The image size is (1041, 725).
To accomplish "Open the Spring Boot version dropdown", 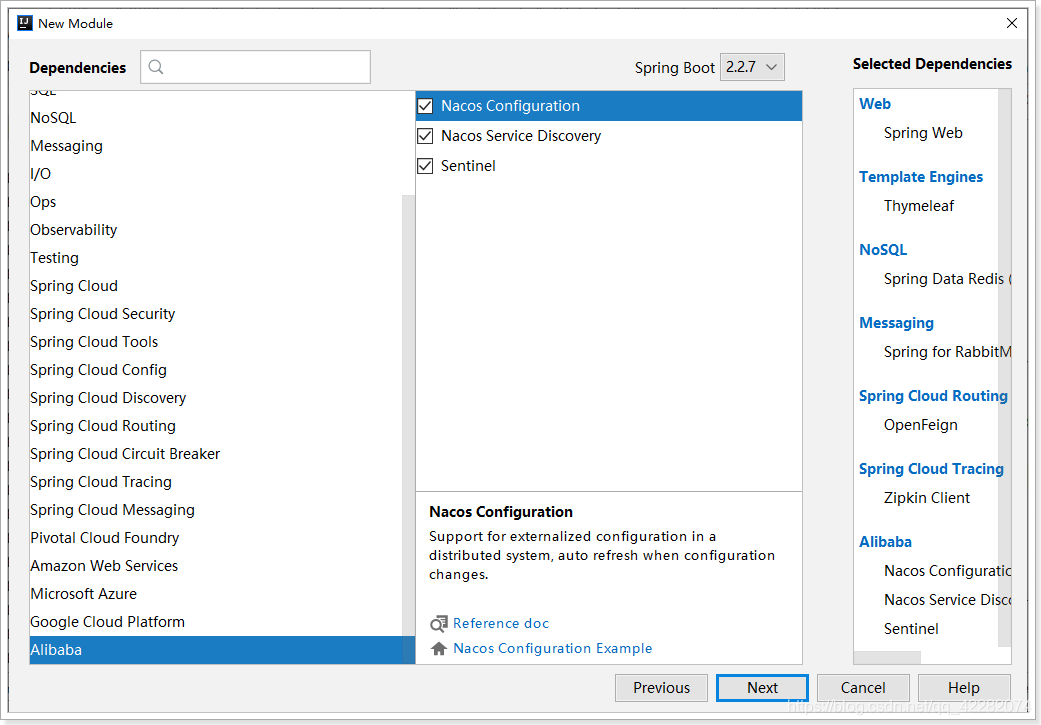I will coord(752,67).
